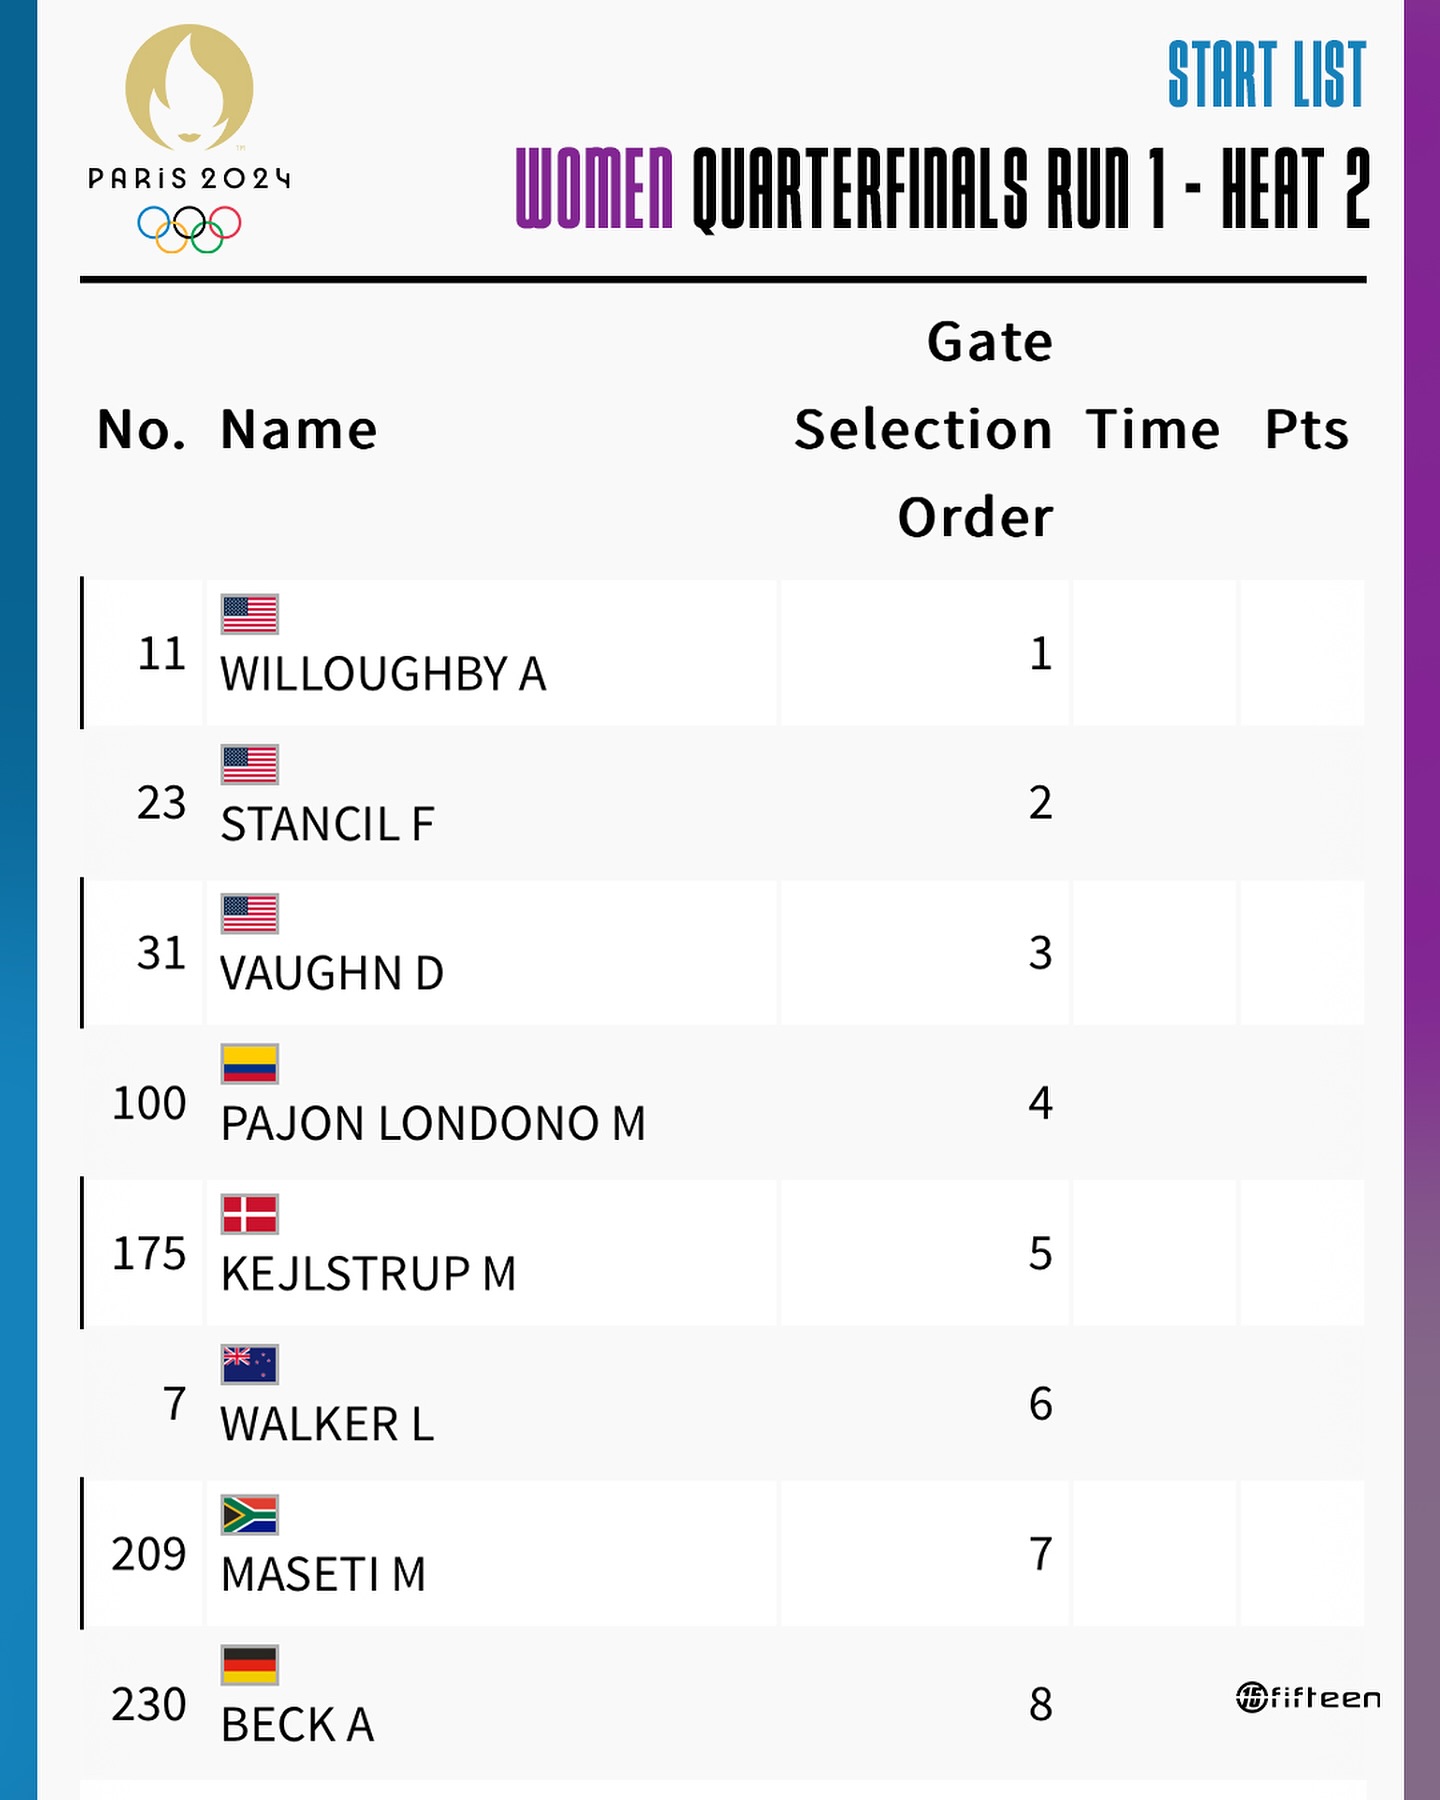1440x1800 pixels.
Task: Select the Pts column header
Action: [1307, 430]
